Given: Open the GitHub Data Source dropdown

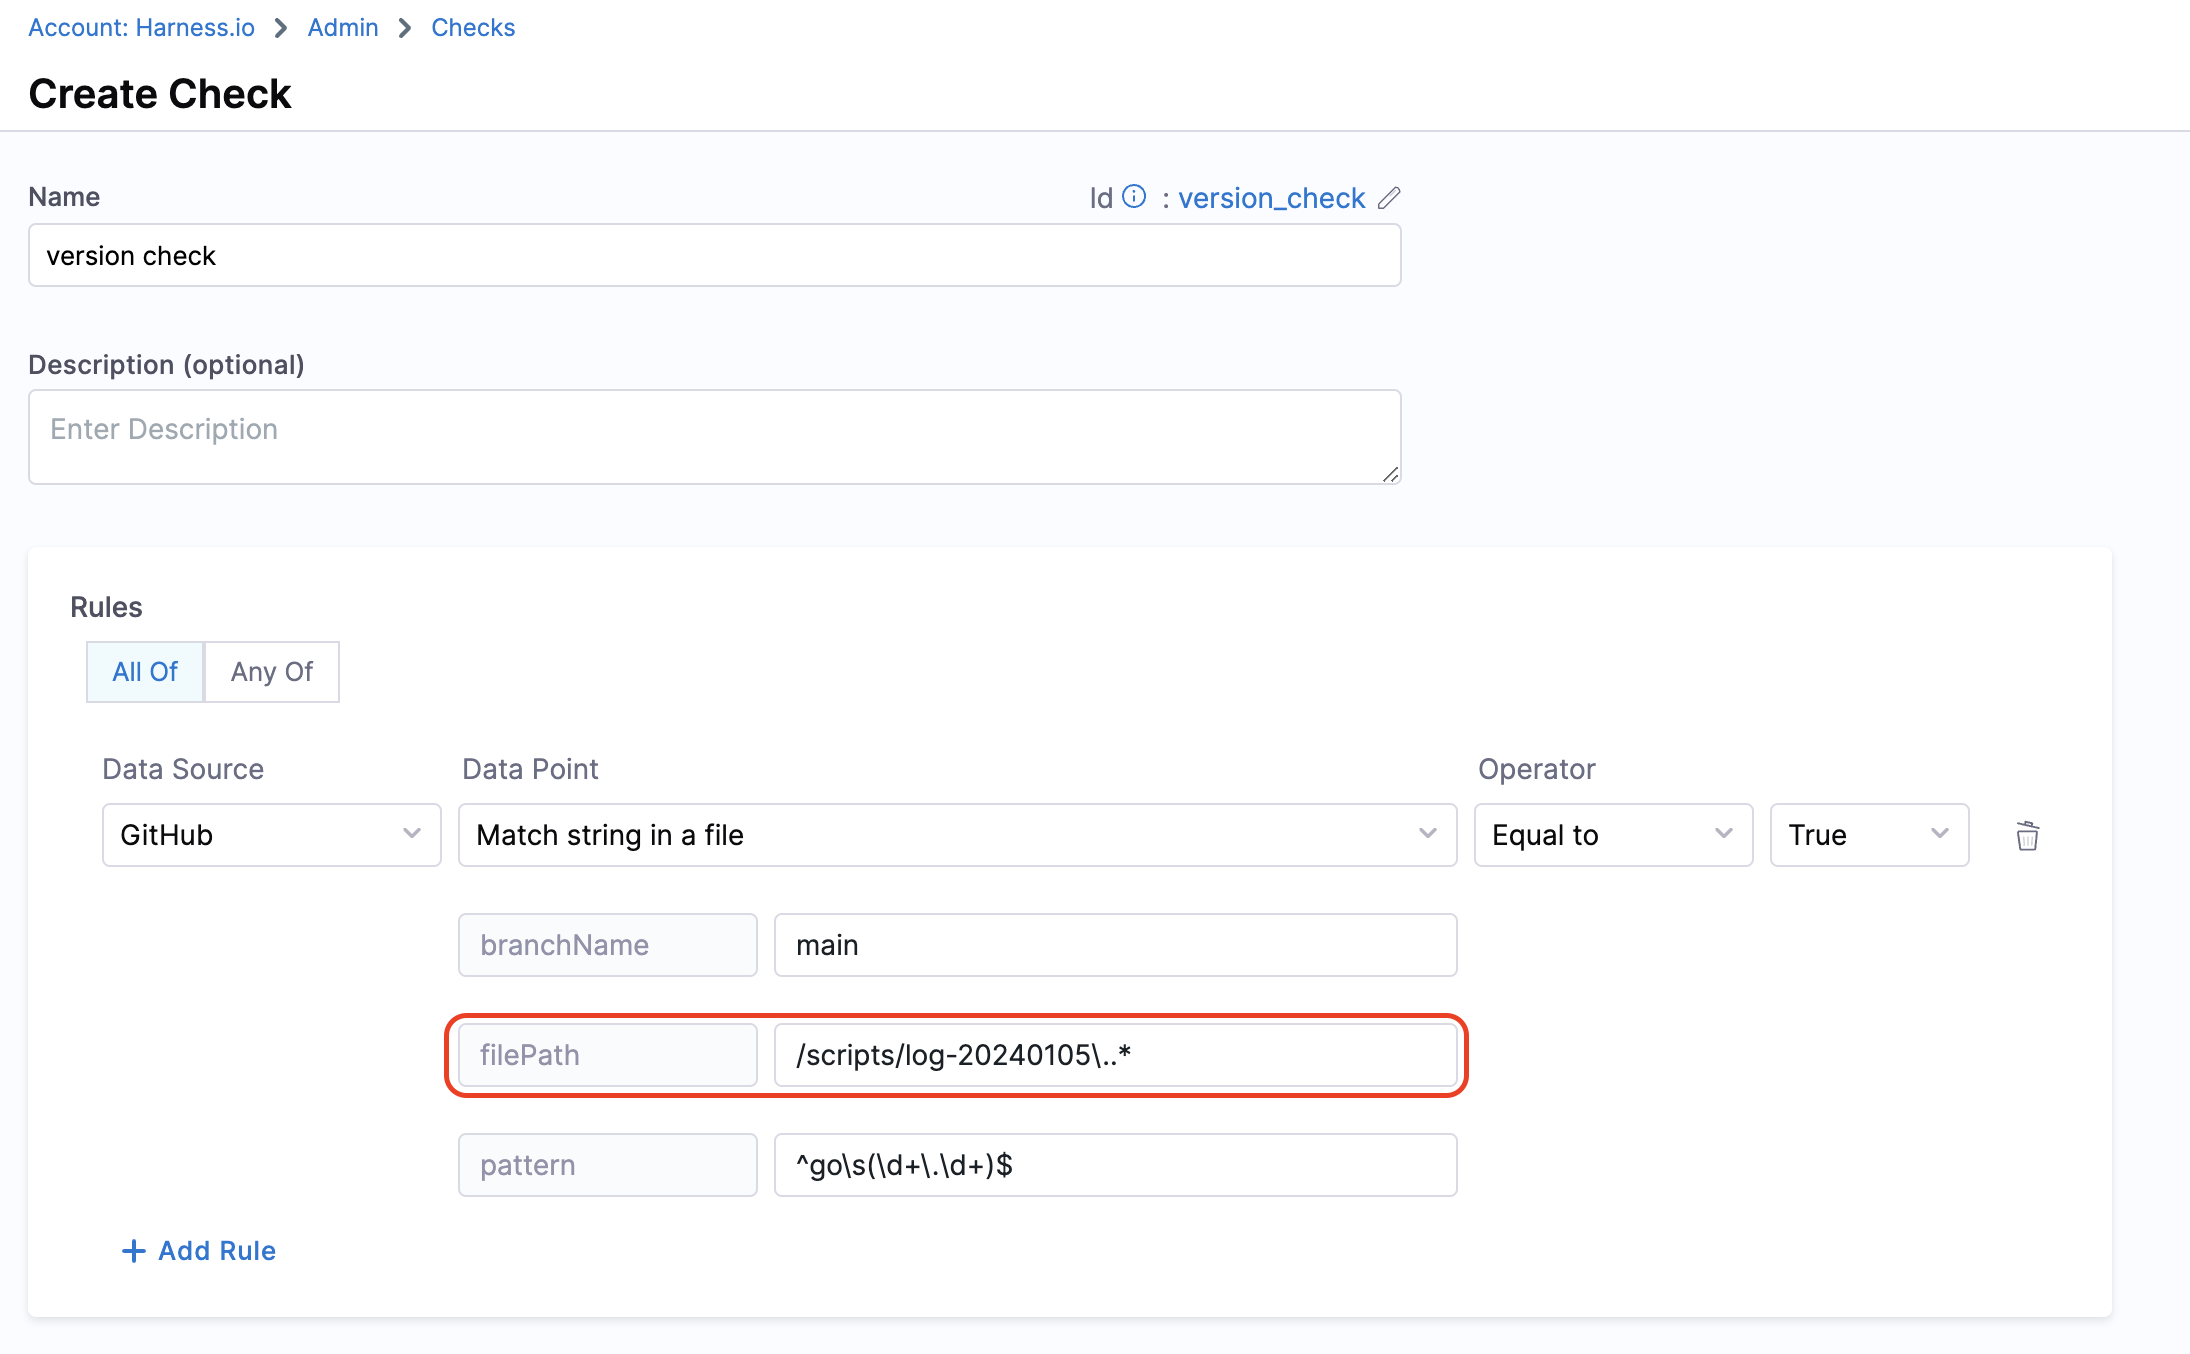Looking at the screenshot, I should coord(271,835).
